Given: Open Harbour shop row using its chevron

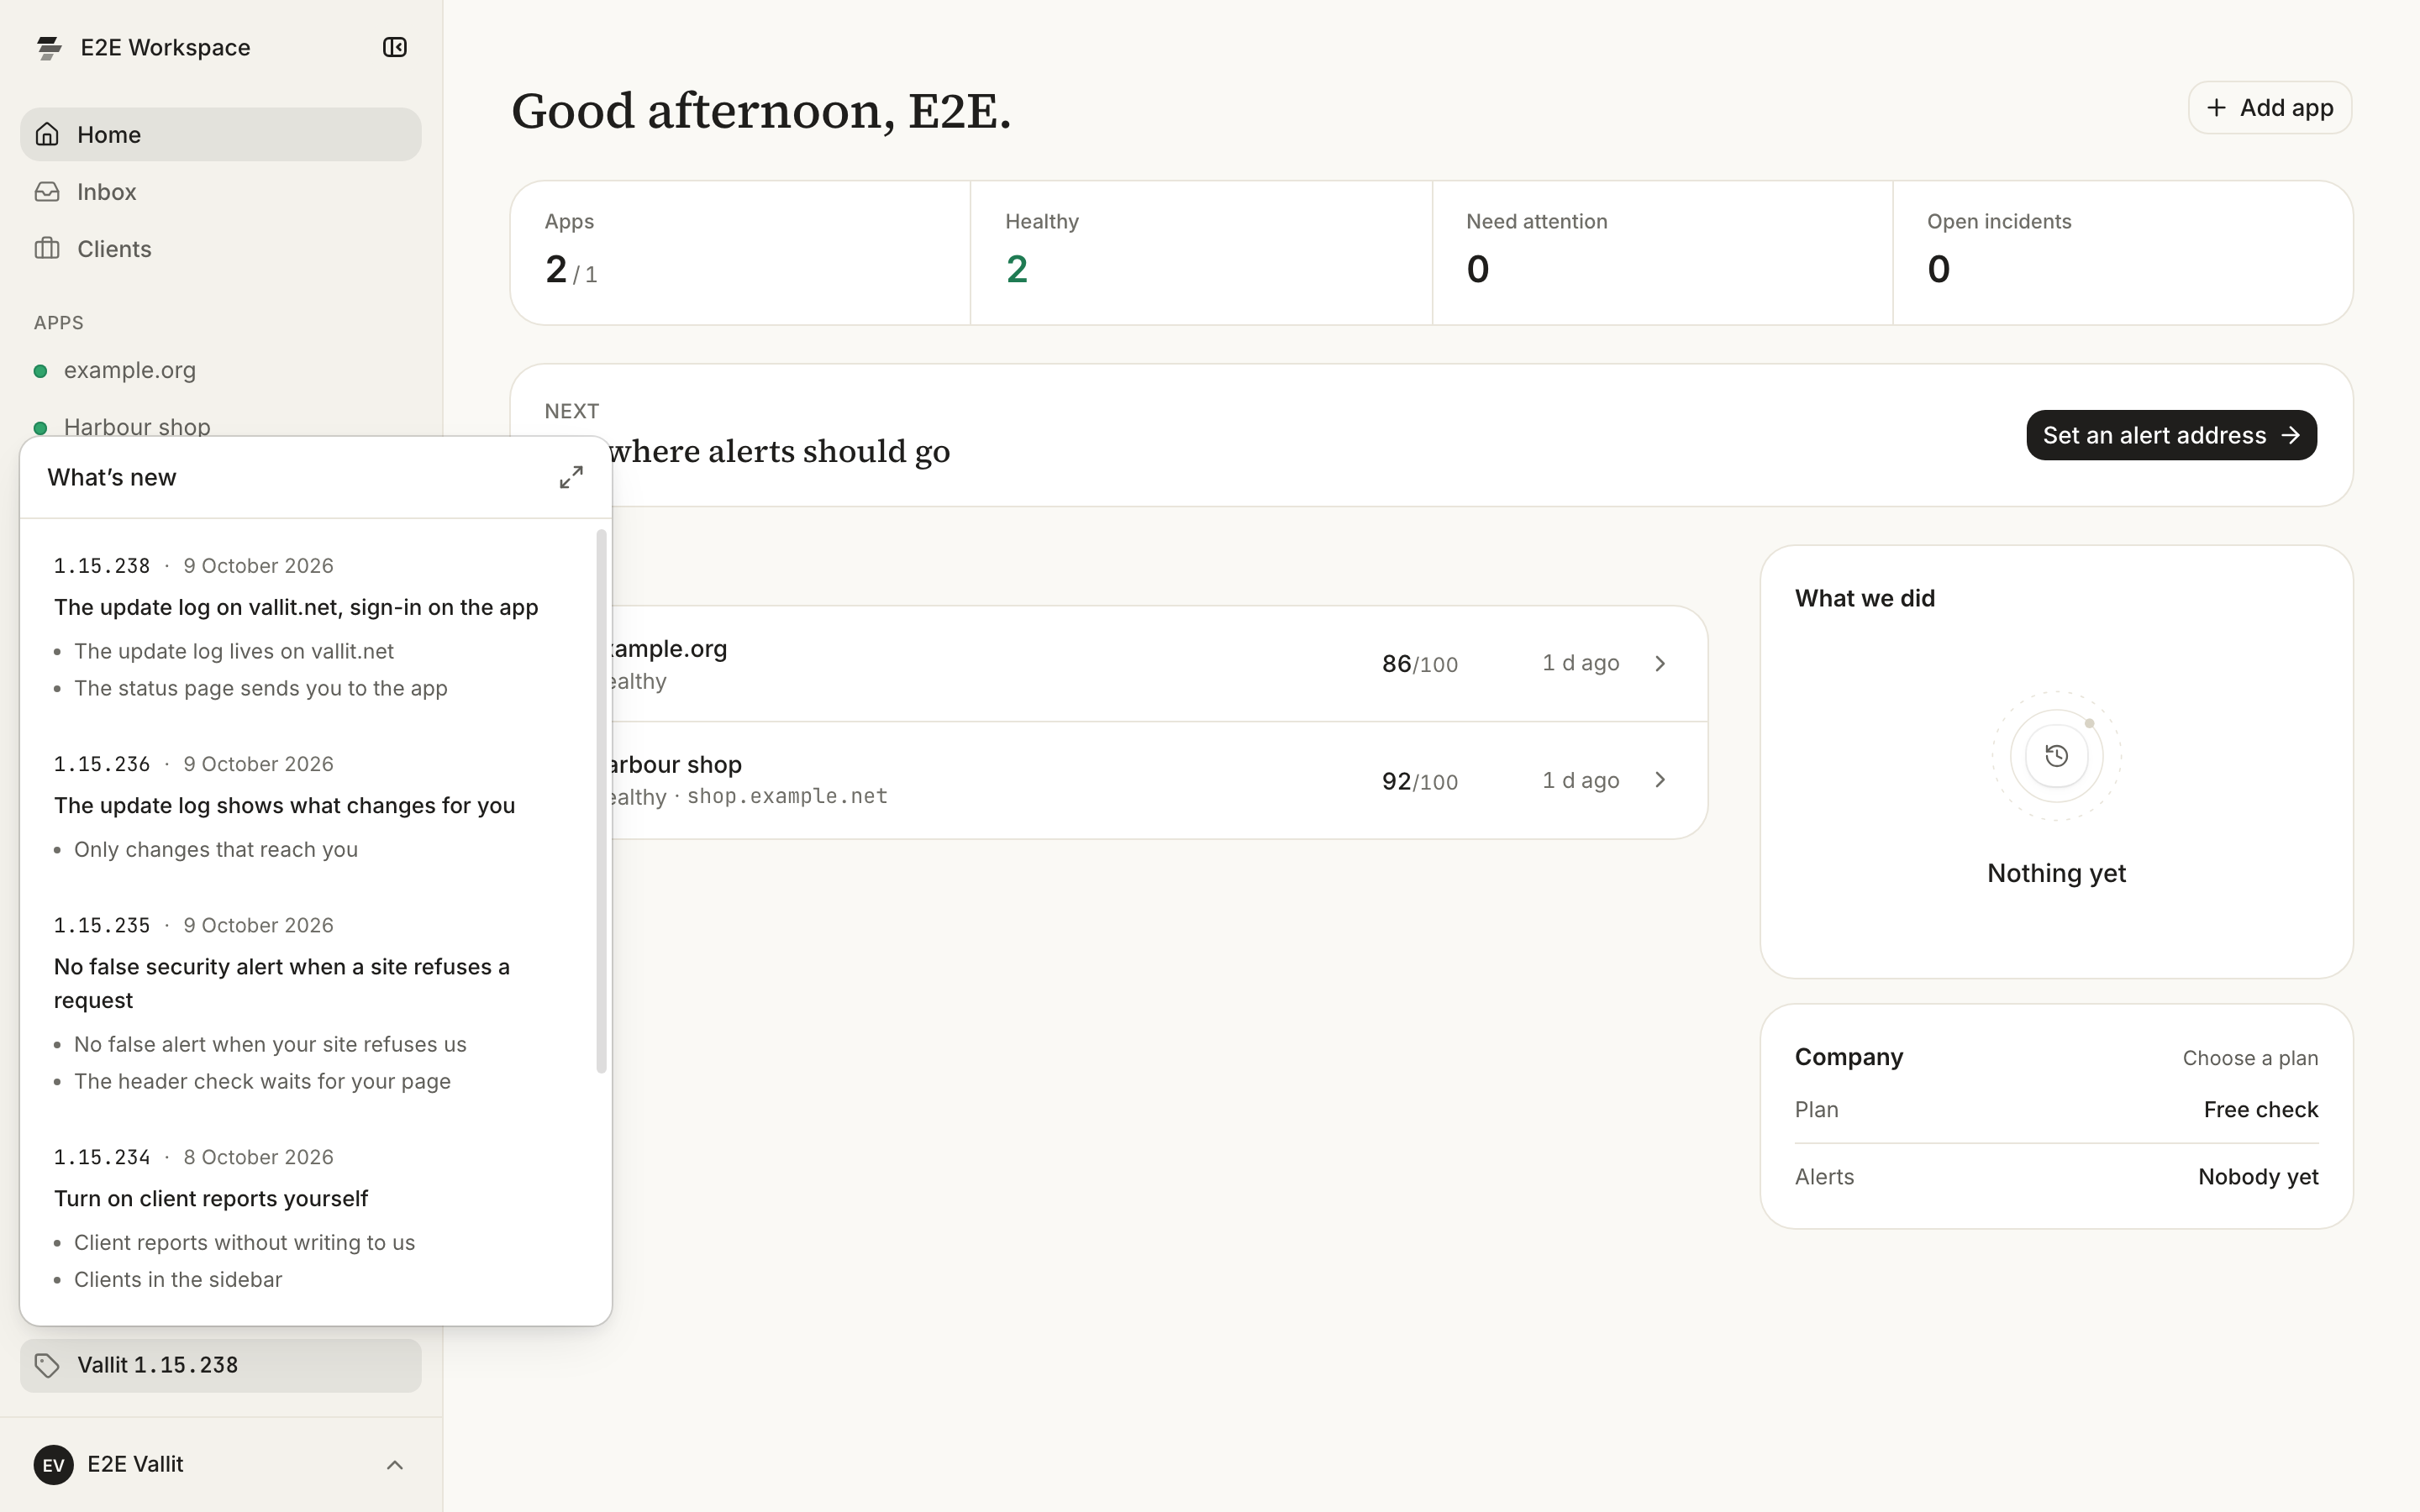Looking at the screenshot, I should click(x=1660, y=779).
